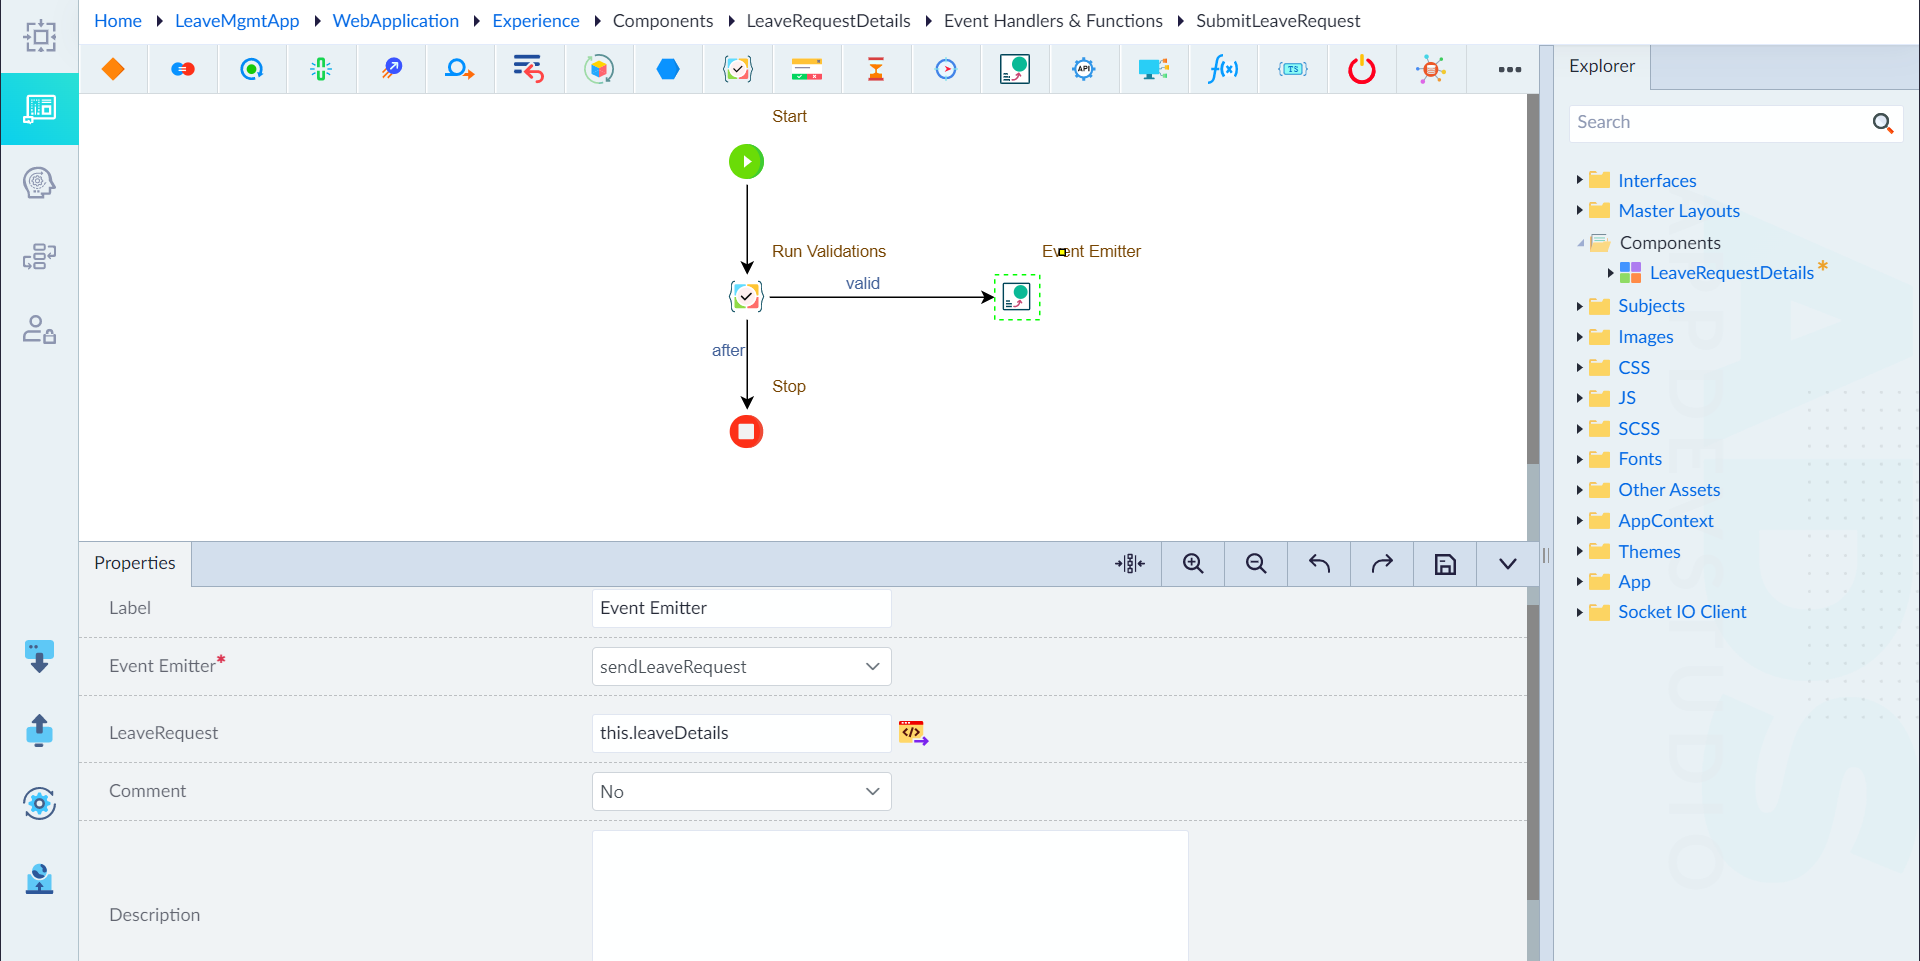Choose the hourglass wait tool

[876, 69]
